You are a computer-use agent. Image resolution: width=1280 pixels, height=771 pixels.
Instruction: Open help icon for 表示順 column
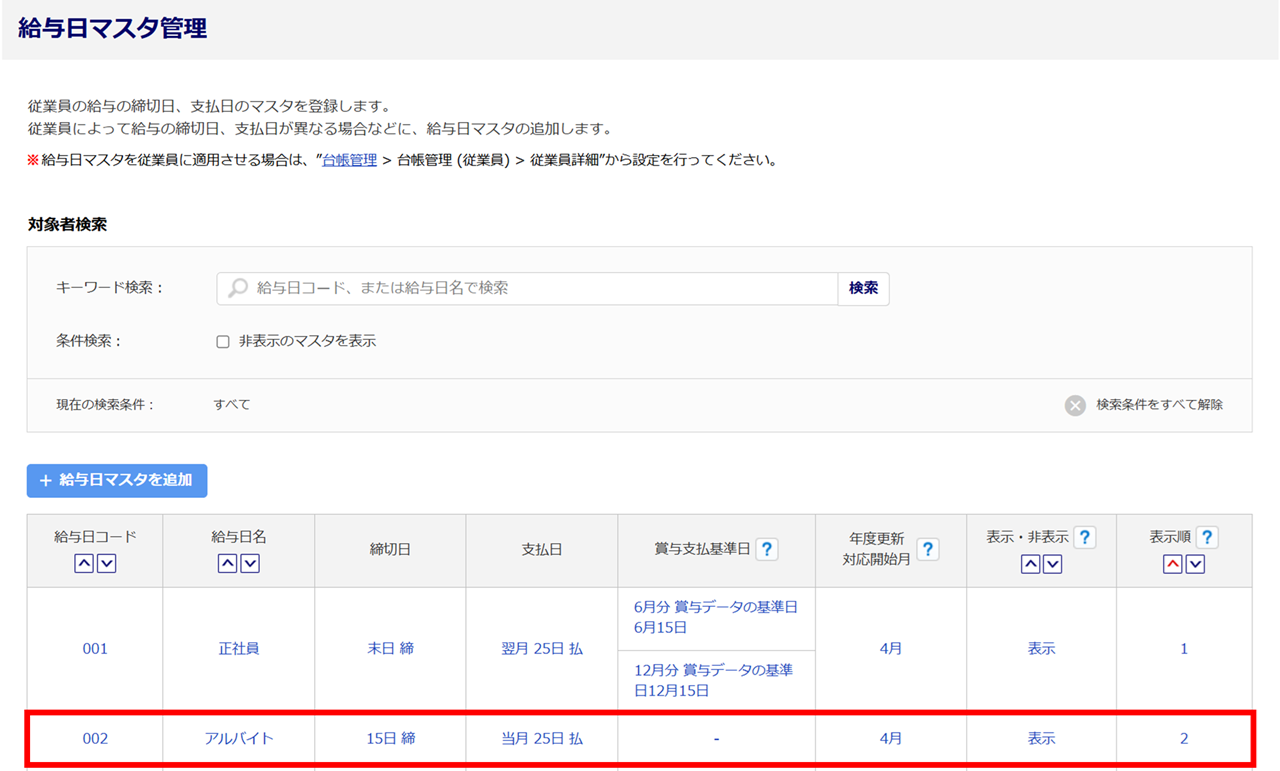[1207, 537]
